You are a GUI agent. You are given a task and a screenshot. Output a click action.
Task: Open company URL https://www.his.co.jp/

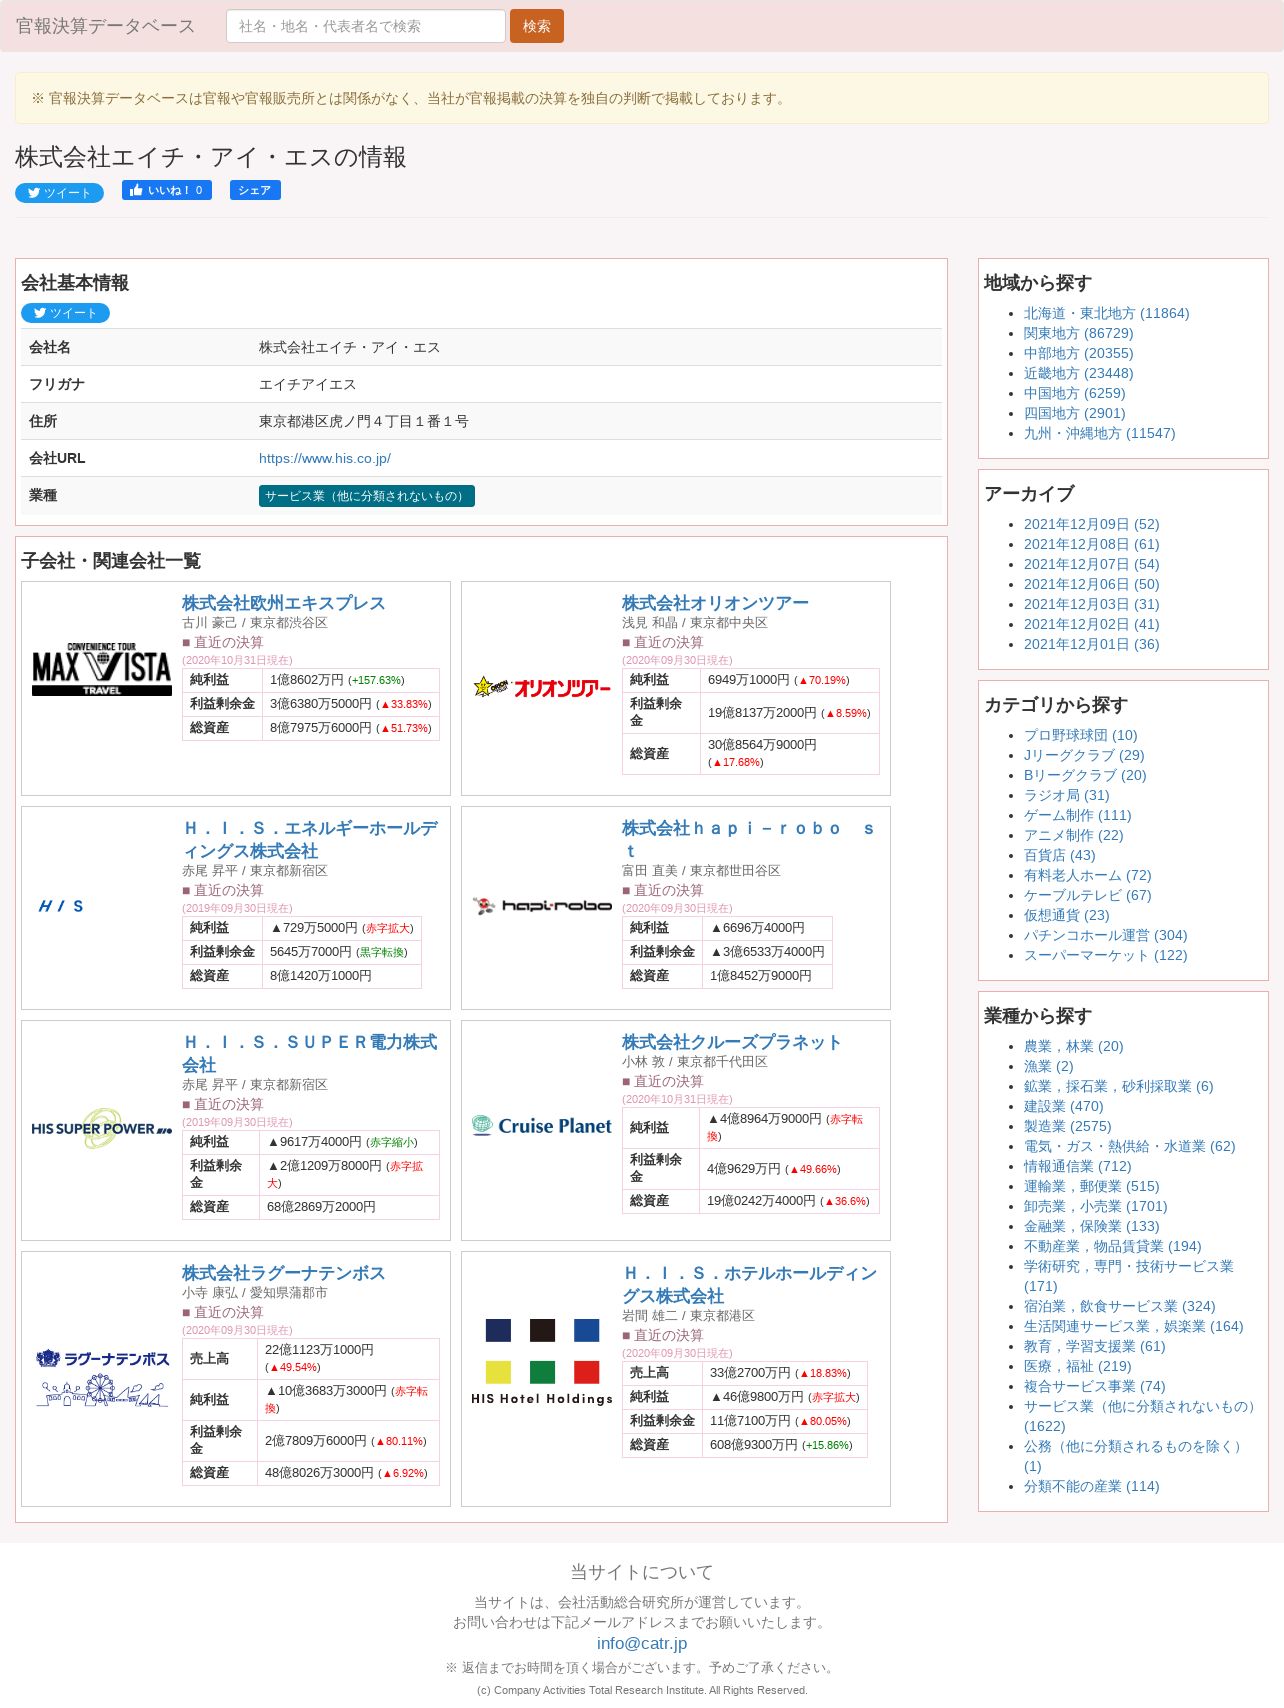click(x=325, y=458)
